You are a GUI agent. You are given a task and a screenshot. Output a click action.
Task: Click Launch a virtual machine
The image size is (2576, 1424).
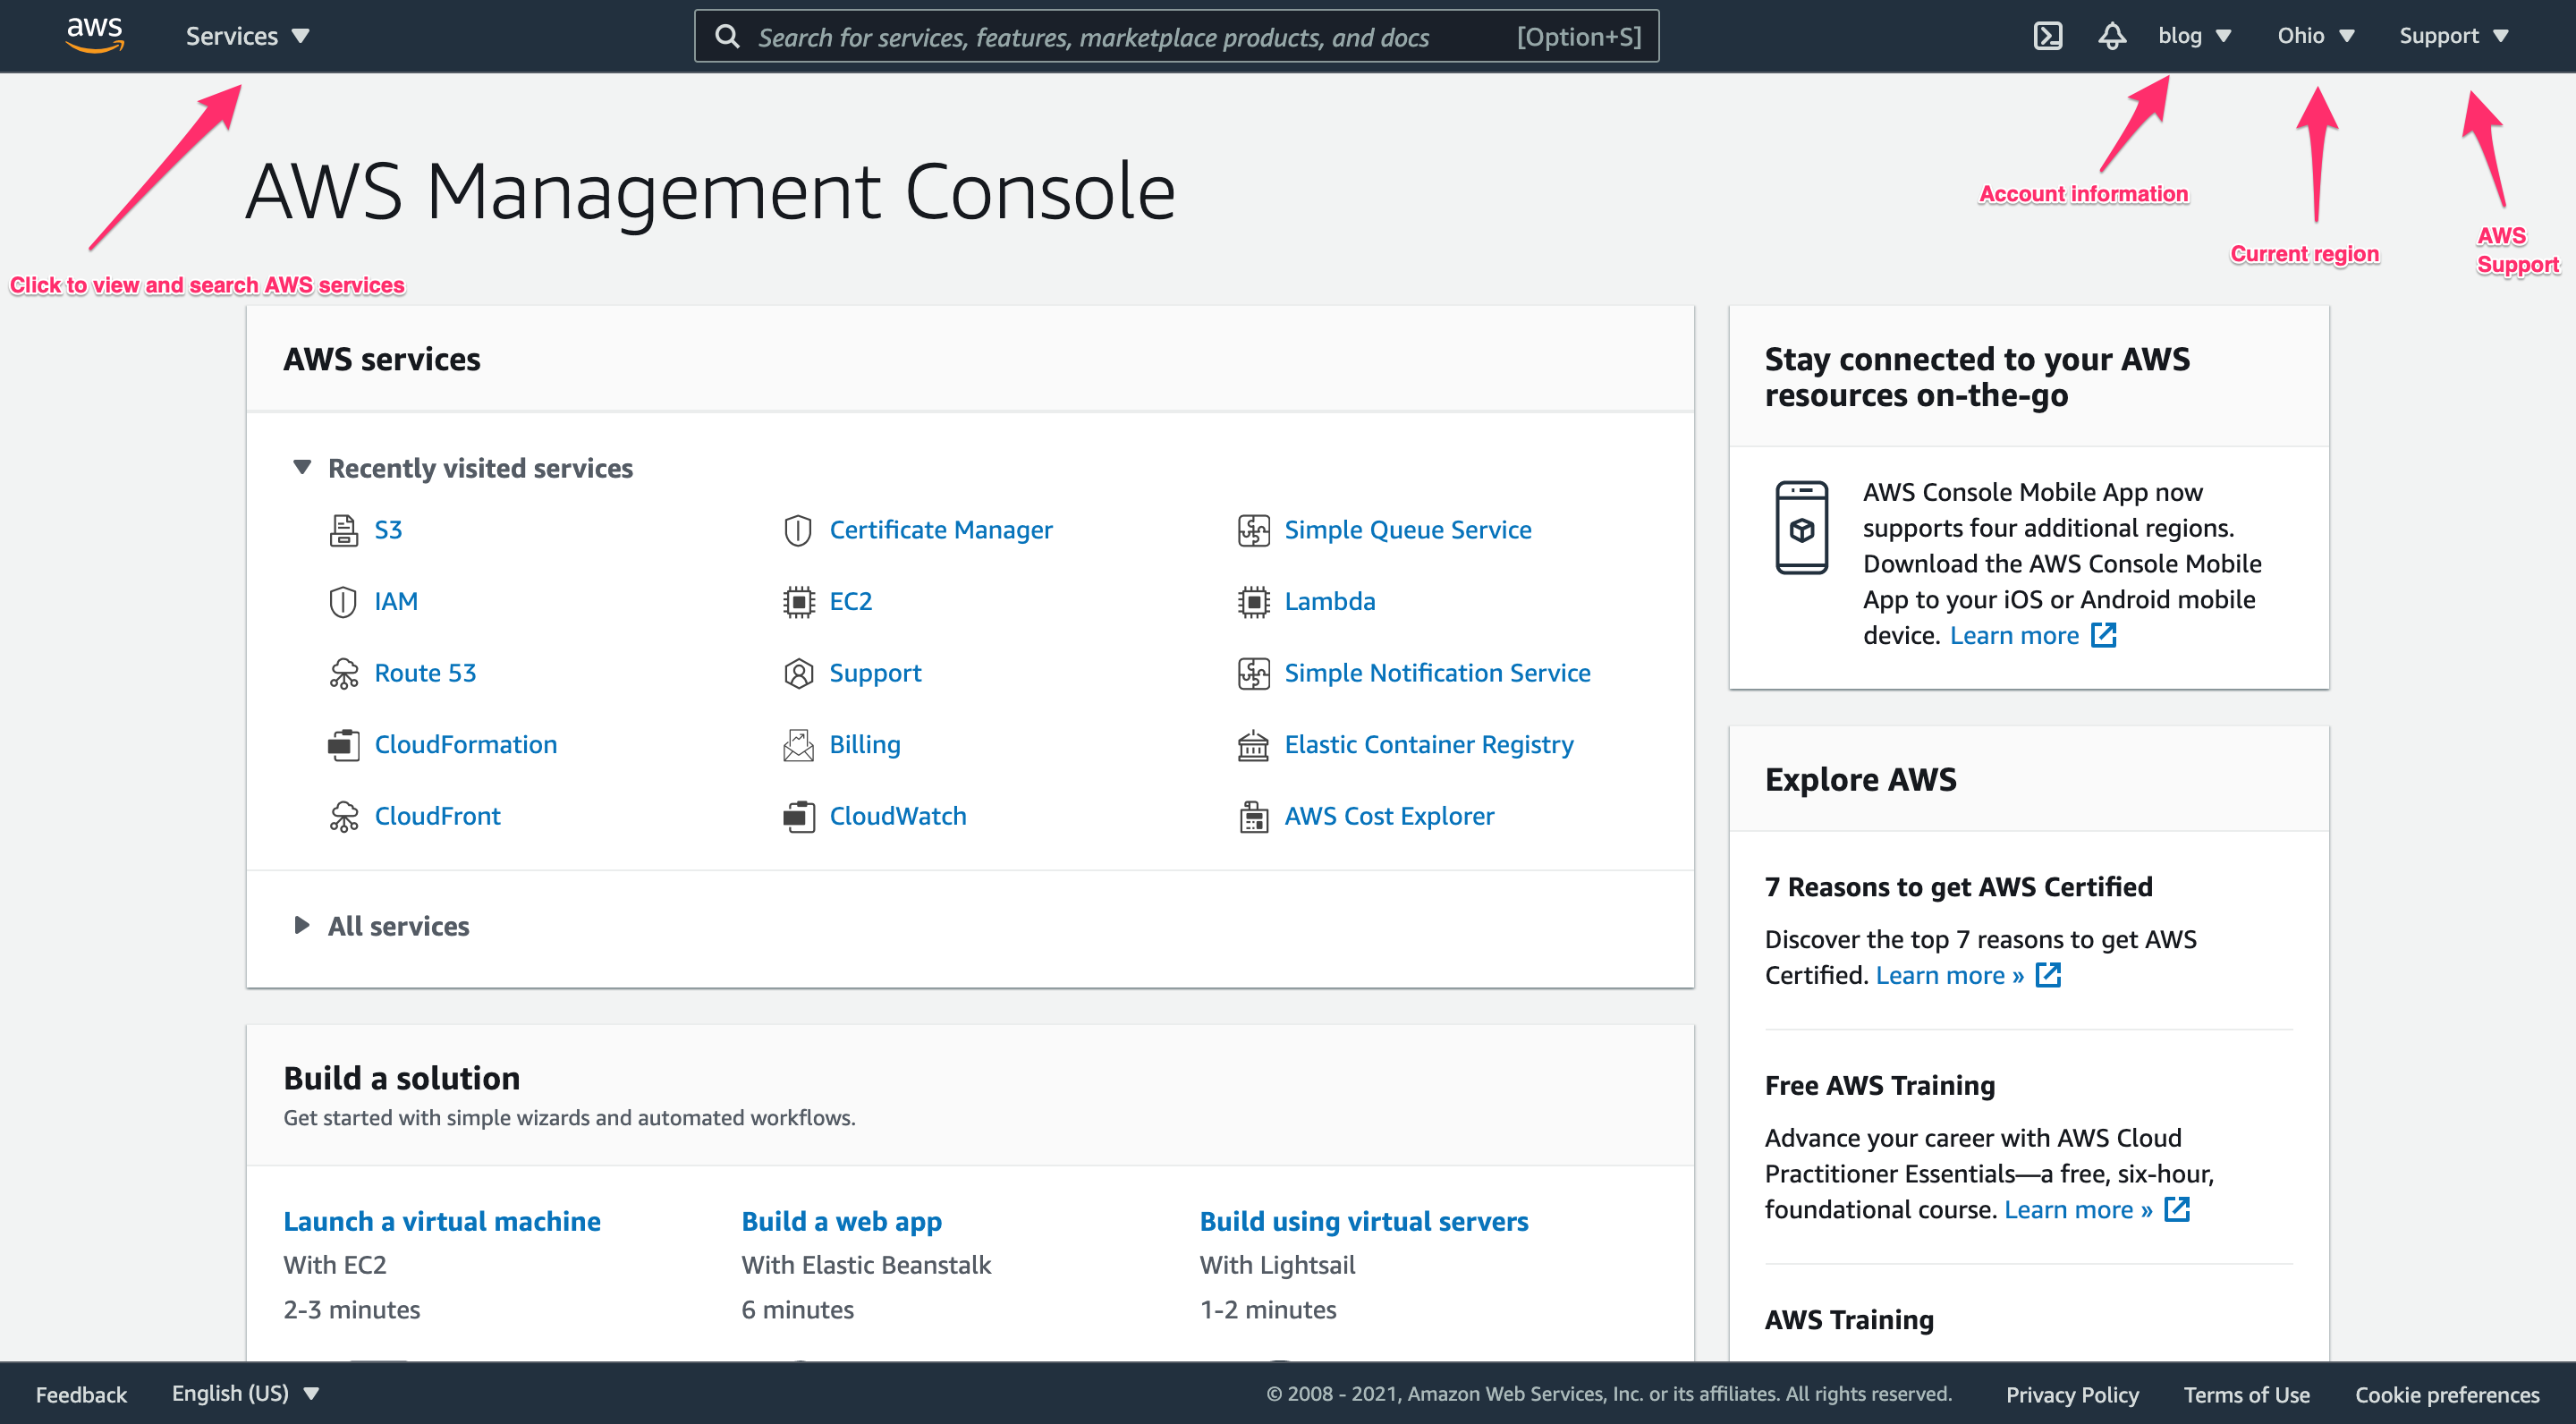[442, 1221]
